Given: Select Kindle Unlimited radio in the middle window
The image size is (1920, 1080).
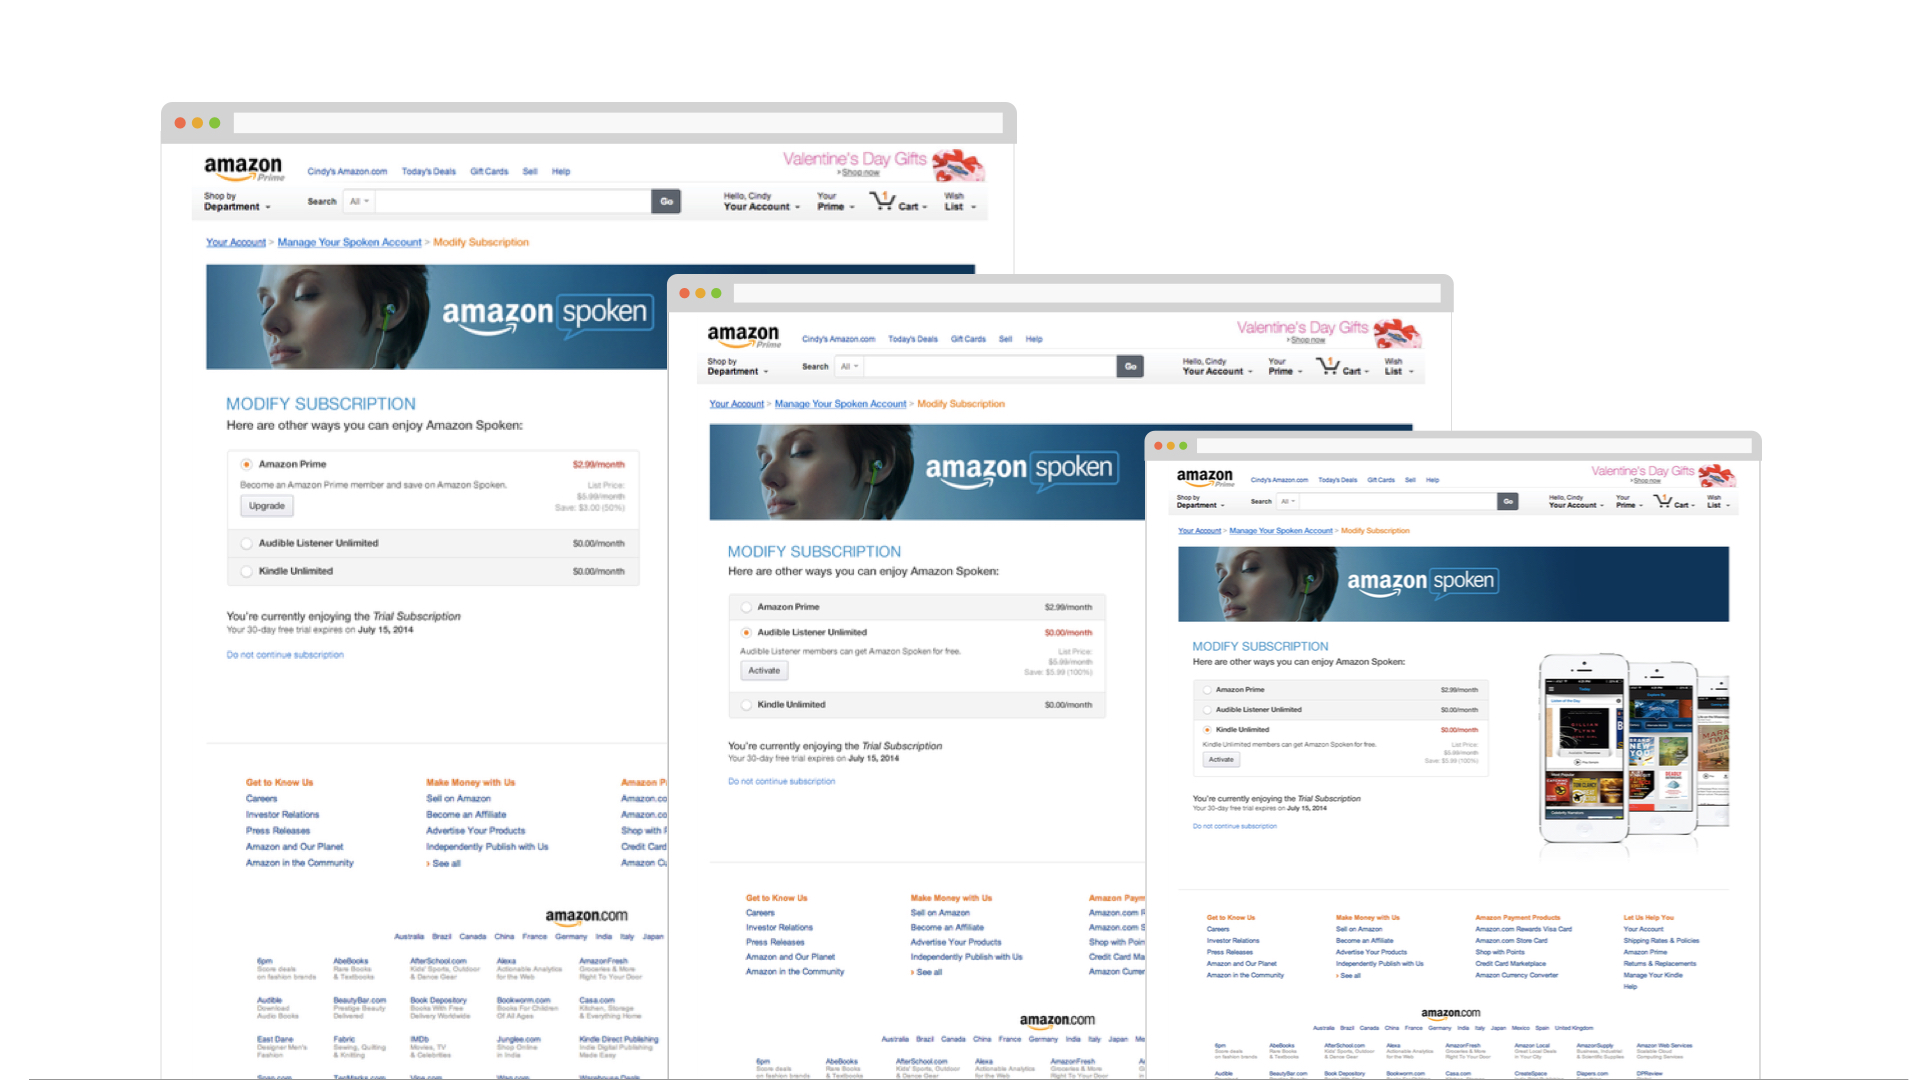Looking at the screenshot, I should [x=746, y=705].
